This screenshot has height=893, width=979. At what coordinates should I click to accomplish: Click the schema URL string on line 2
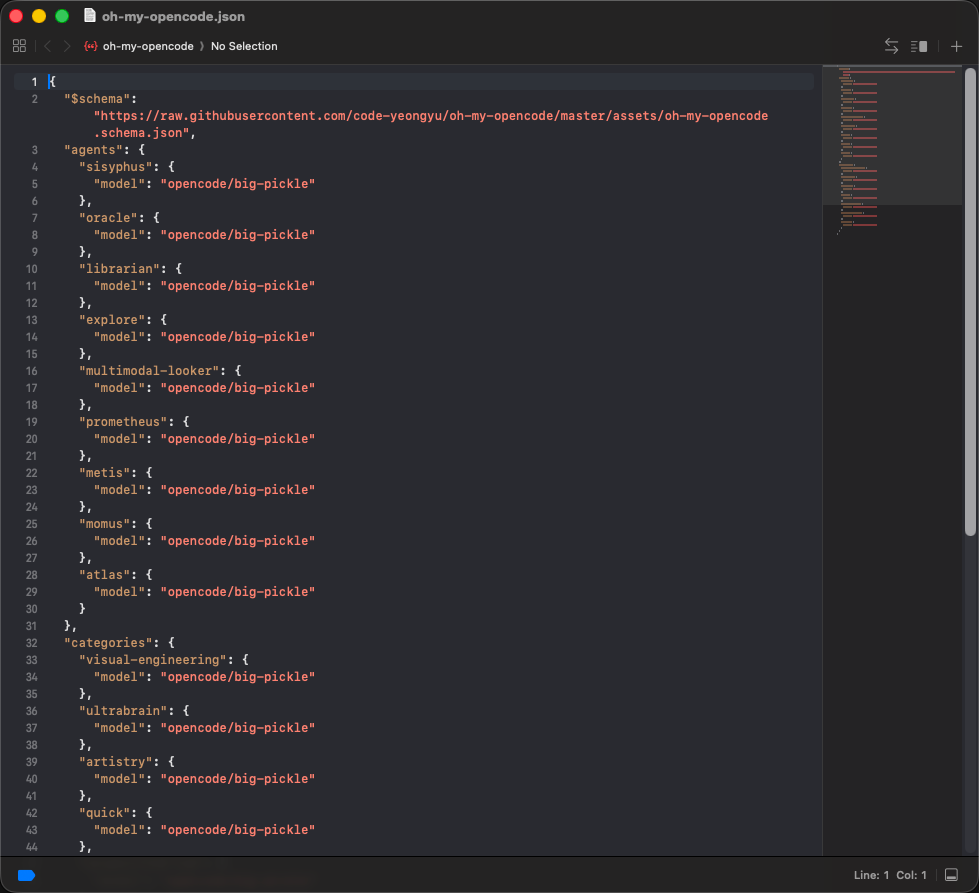[x=430, y=115]
